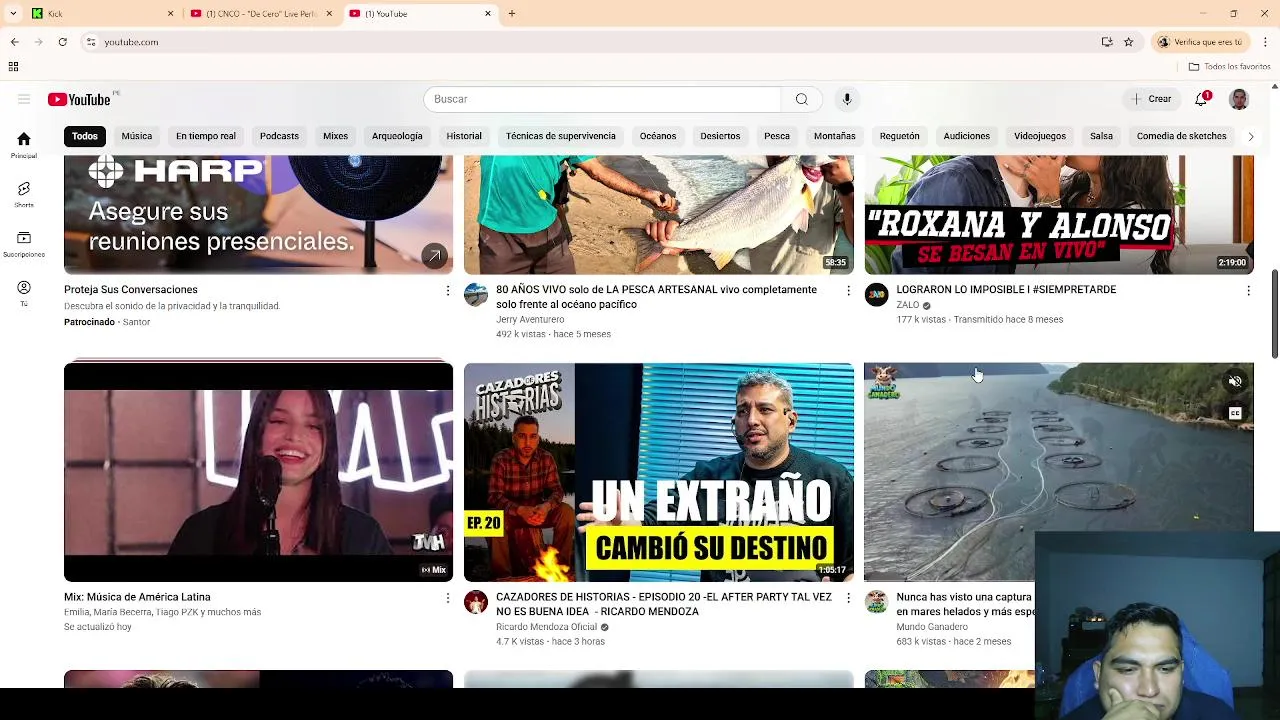Open CAZADORES DE HISTORIAS episode 20 title
Screen dimensions: 1280x720
[x=664, y=604]
